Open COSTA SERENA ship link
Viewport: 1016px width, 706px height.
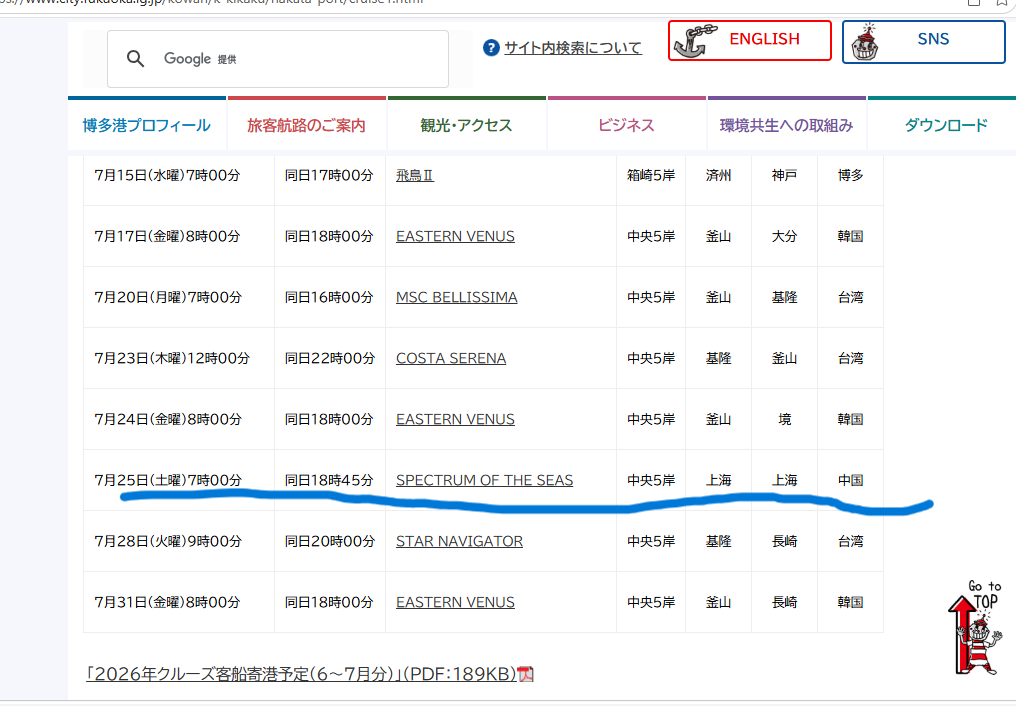coord(451,358)
